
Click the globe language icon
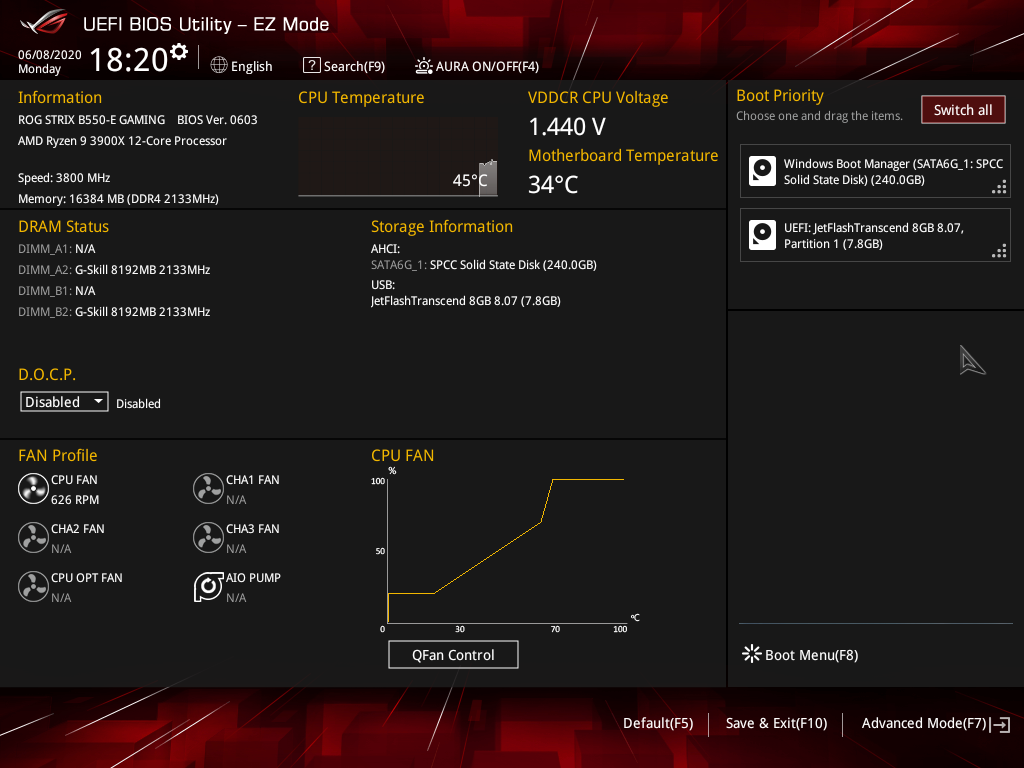coord(219,65)
